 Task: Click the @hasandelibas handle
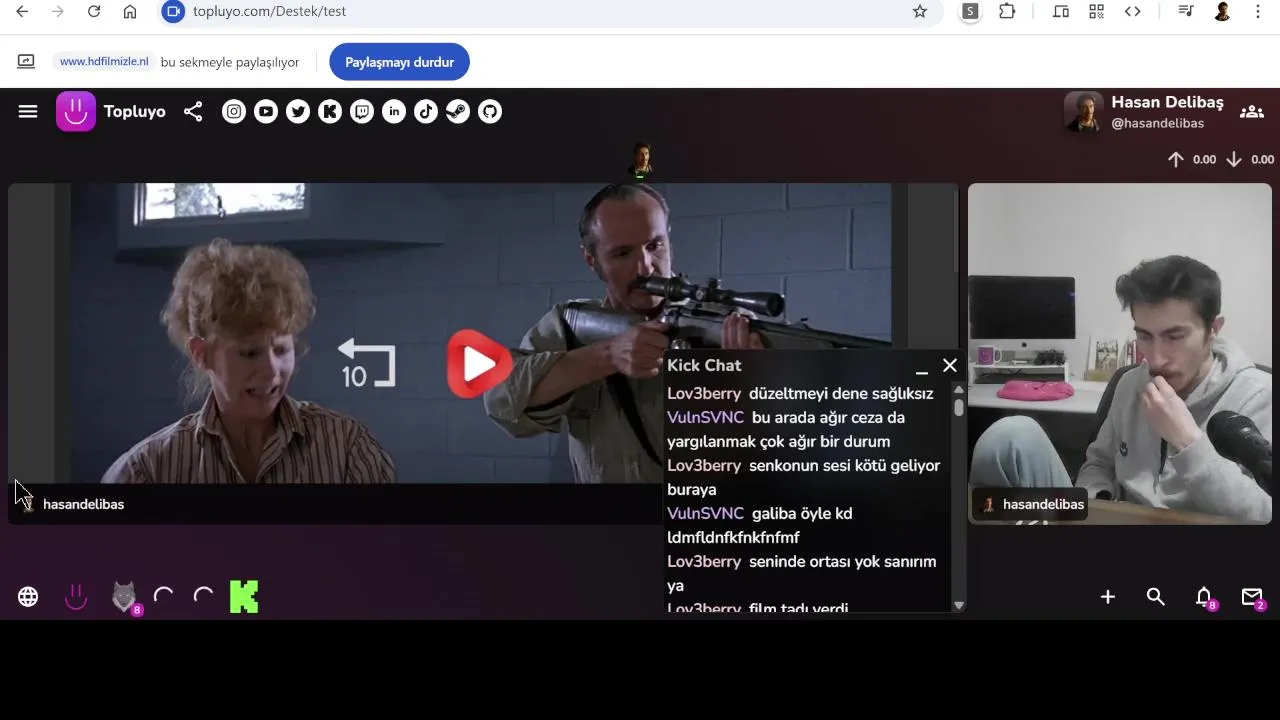(1158, 123)
